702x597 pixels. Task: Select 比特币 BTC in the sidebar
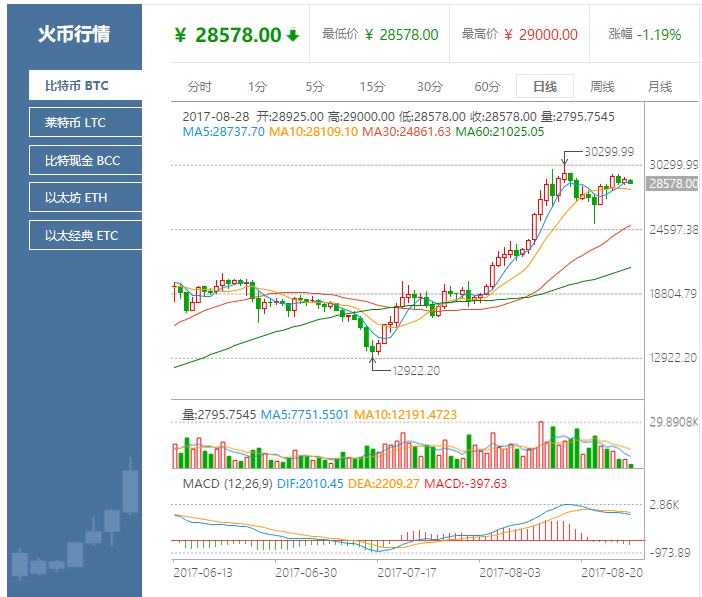point(86,85)
